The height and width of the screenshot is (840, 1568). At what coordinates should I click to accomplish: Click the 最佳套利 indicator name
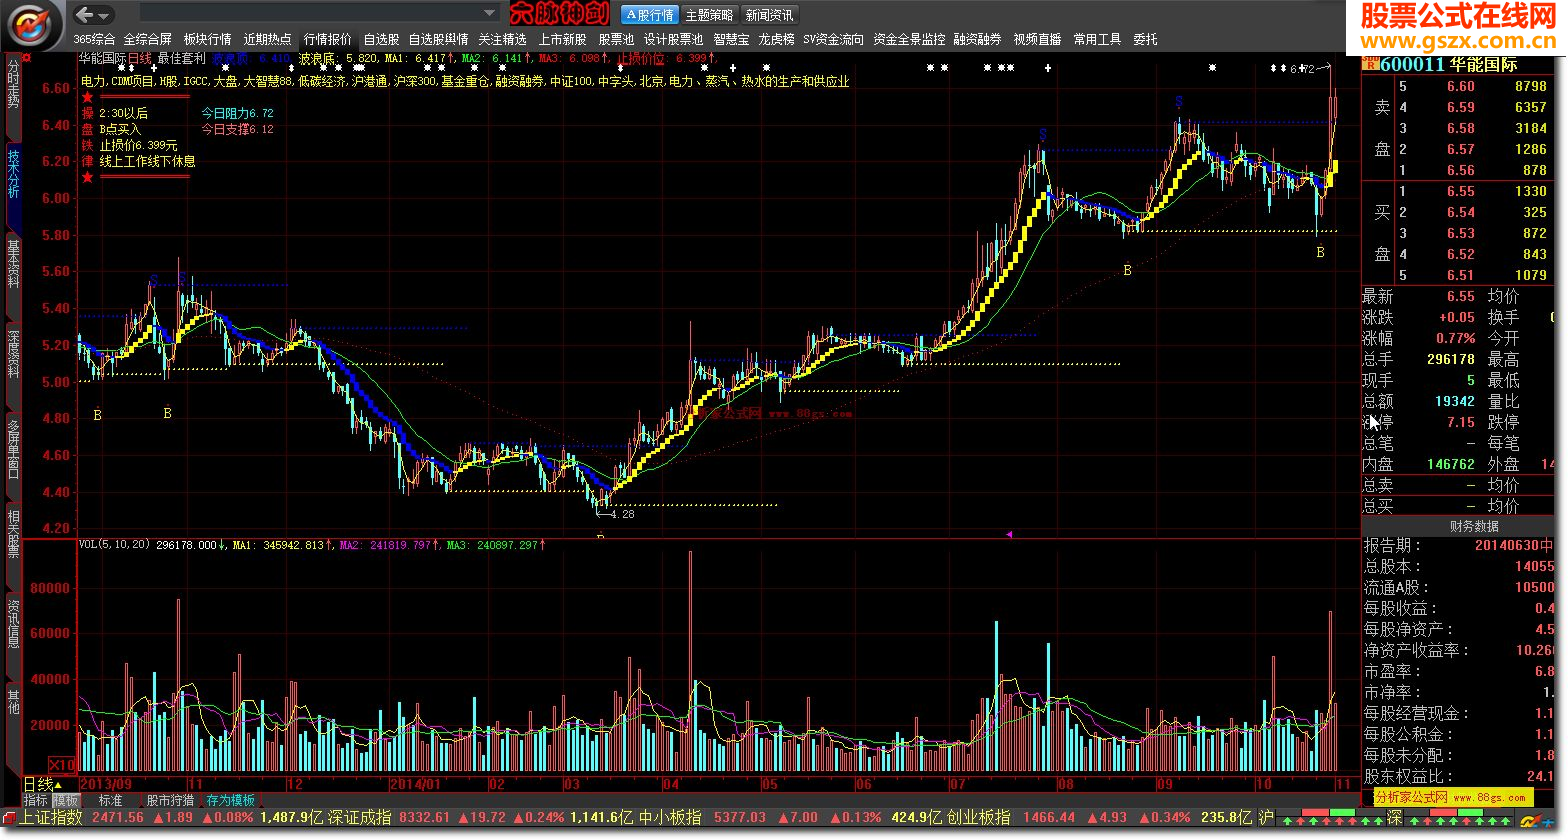[181, 58]
